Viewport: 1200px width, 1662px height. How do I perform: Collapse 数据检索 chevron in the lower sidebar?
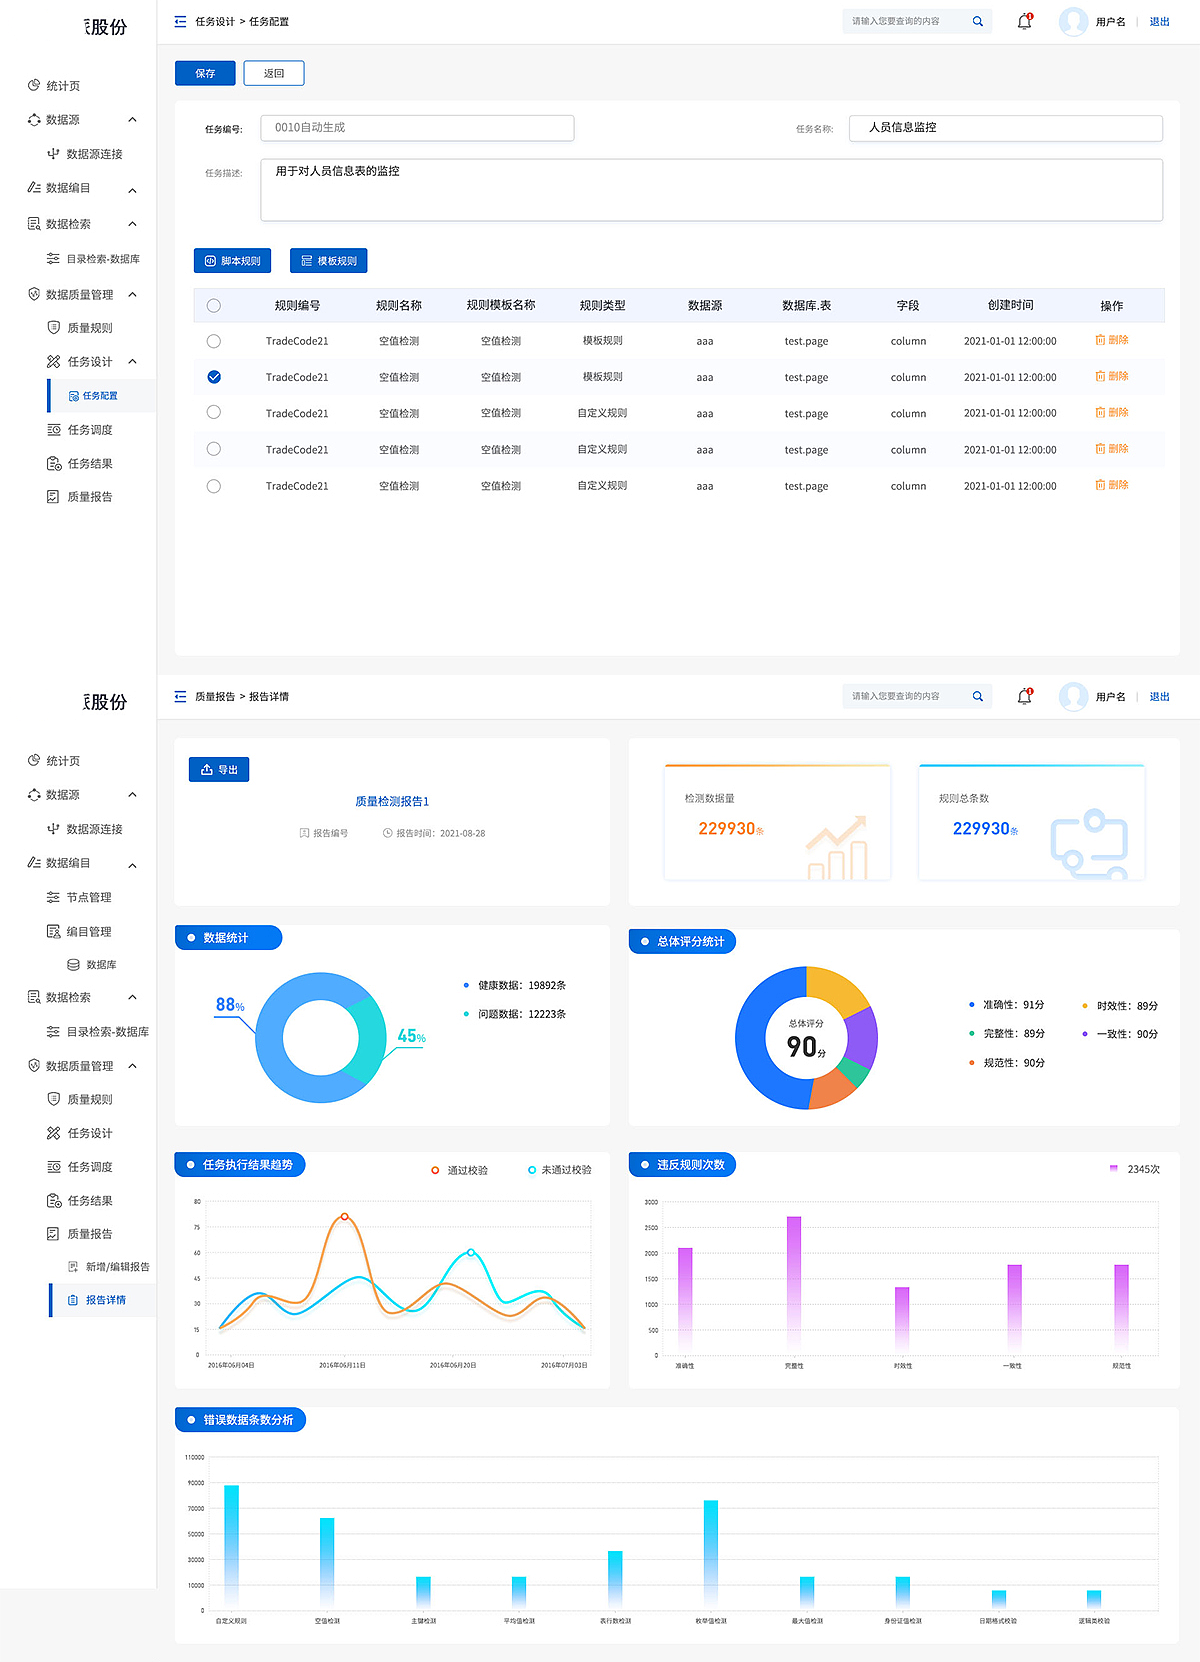click(x=132, y=997)
